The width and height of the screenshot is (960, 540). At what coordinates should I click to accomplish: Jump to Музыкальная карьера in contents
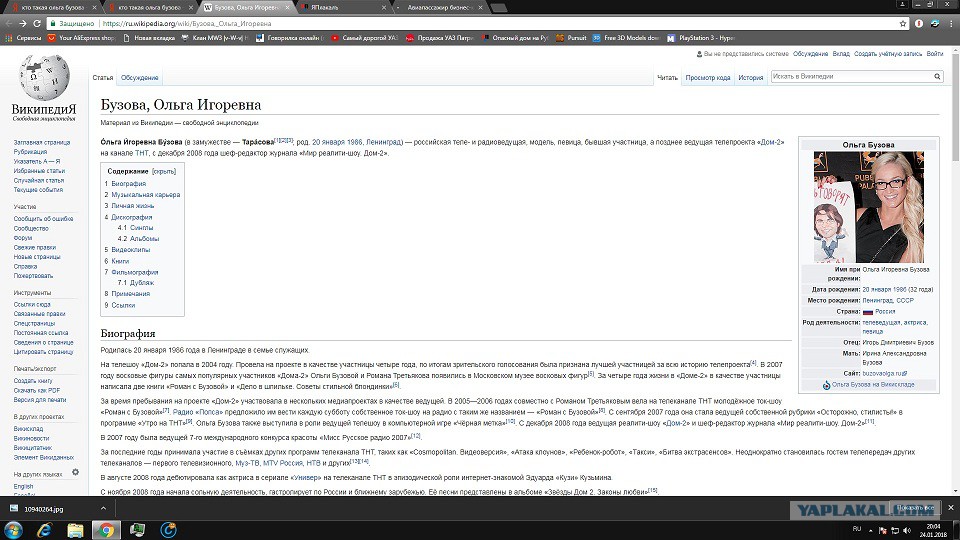click(x=146, y=195)
